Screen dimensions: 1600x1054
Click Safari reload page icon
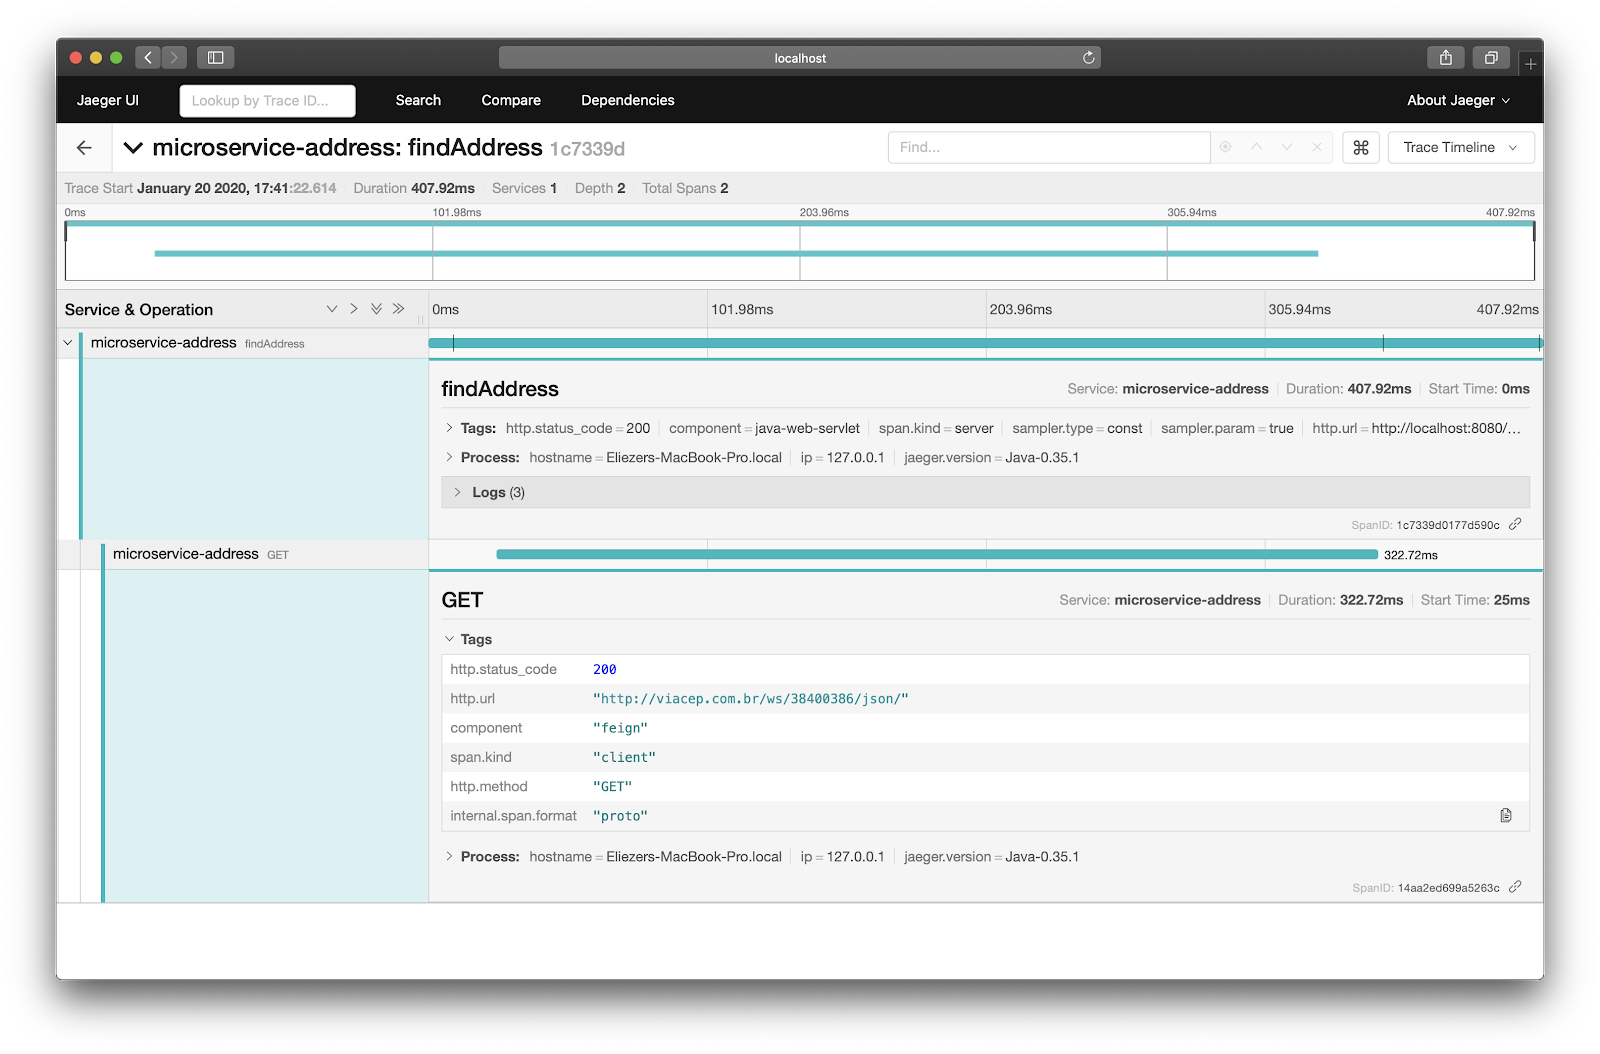tap(1088, 58)
